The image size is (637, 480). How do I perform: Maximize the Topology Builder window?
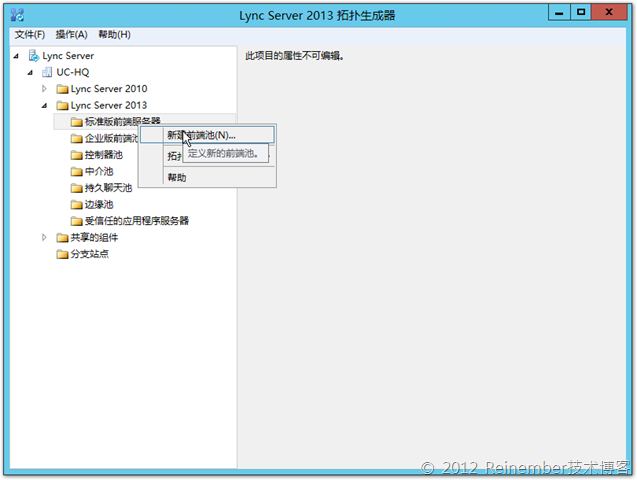pyautogui.click(x=581, y=13)
